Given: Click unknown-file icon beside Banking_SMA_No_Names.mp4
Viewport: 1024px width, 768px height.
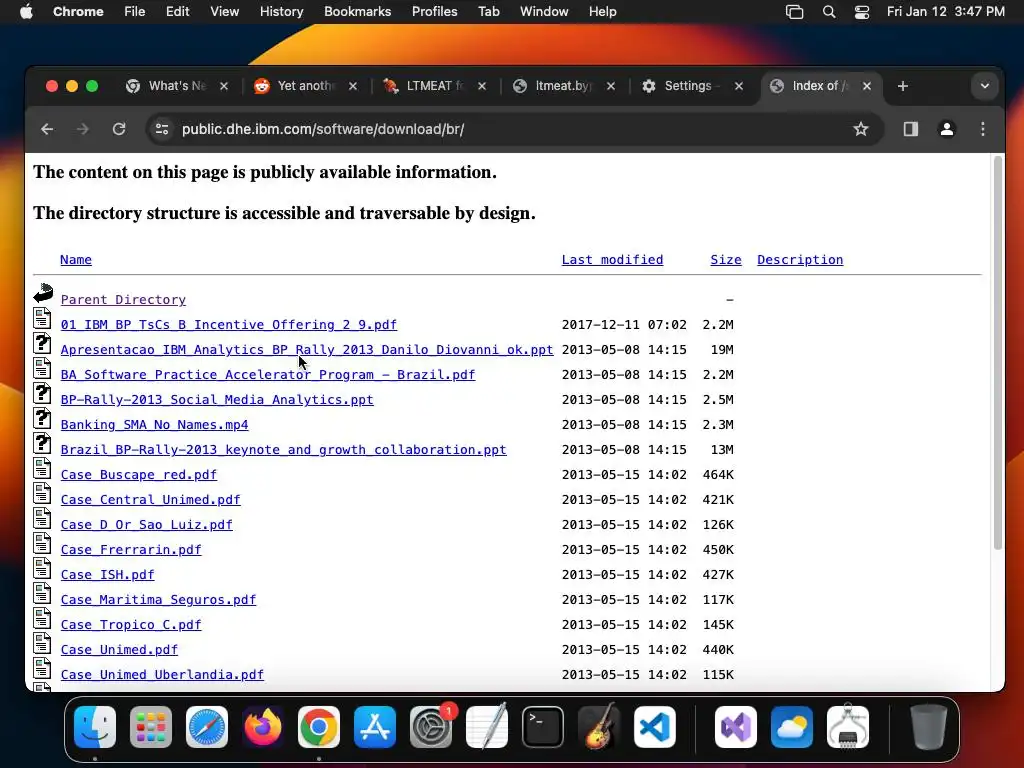Looking at the screenshot, I should 42,418.
